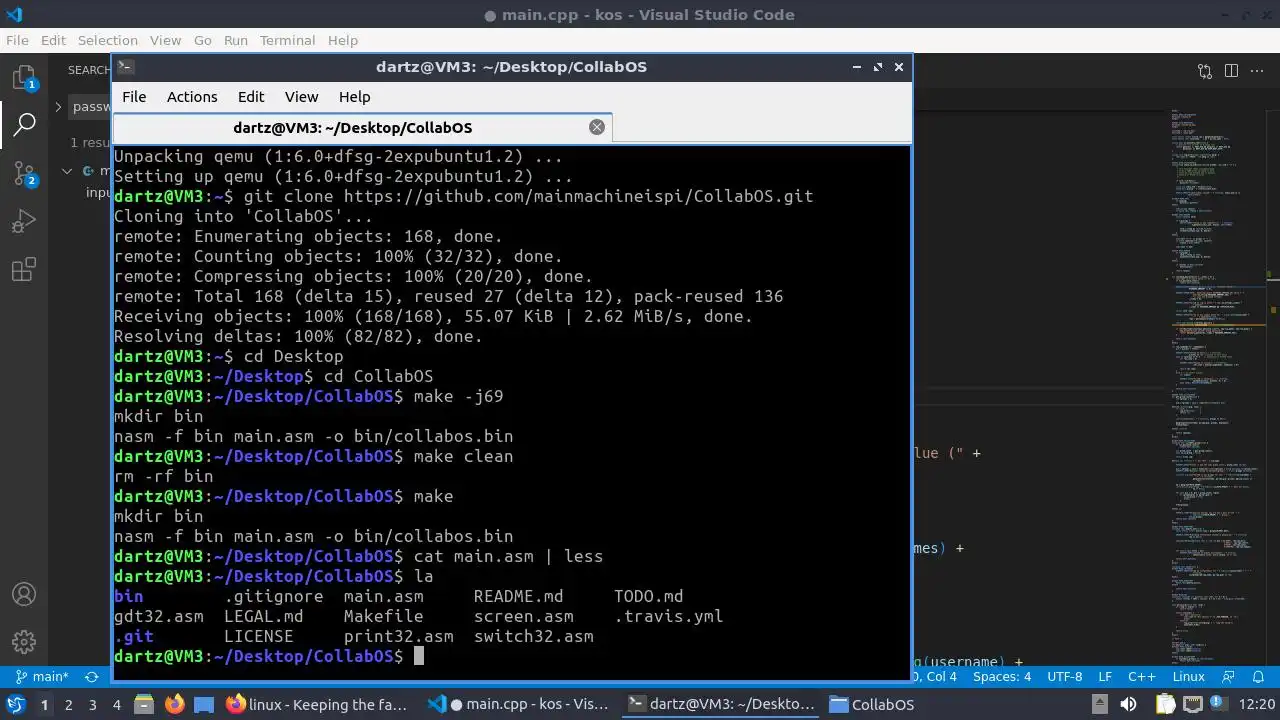This screenshot has width=1280, height=720.
Task: Split the VS Code editor right
Action: point(1231,71)
